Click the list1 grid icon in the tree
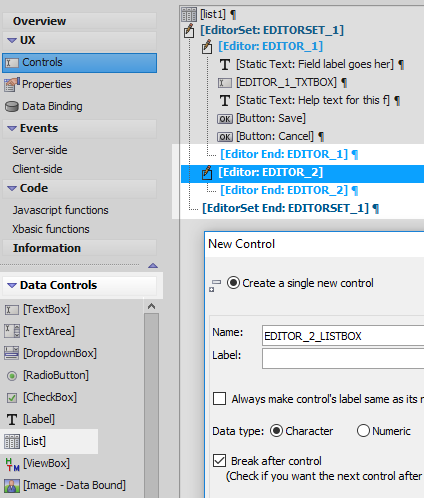The image size is (424, 498). pyautogui.click(x=189, y=15)
